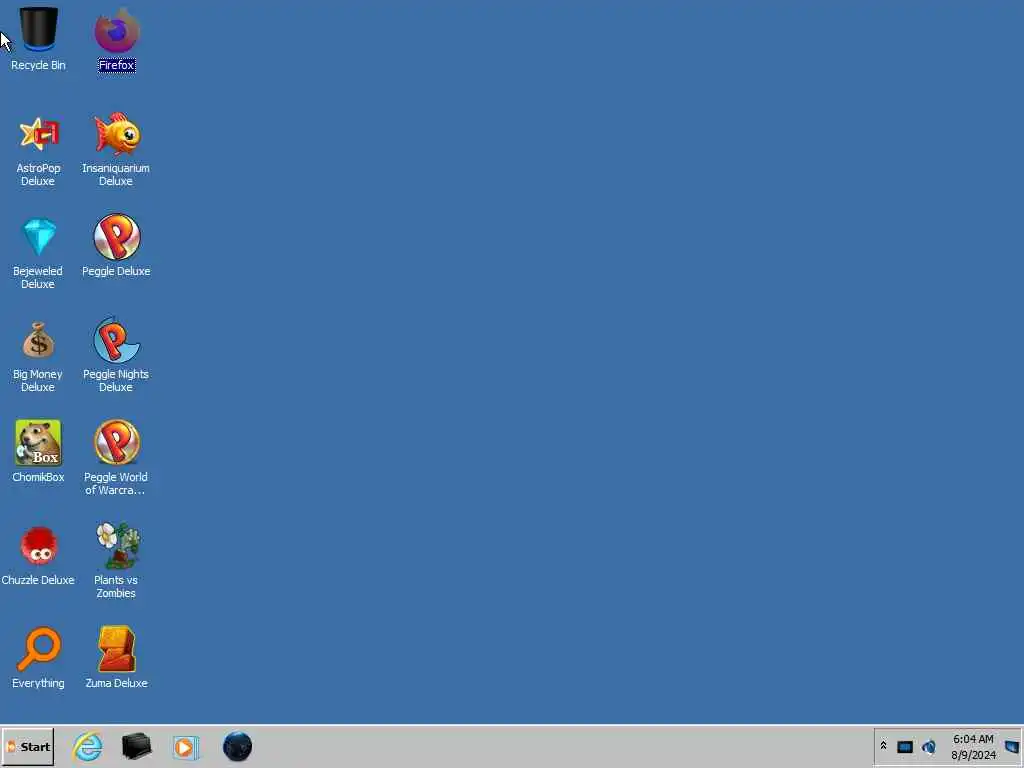This screenshot has height=768, width=1024.
Task: Click the network tray icon
Action: [905, 746]
